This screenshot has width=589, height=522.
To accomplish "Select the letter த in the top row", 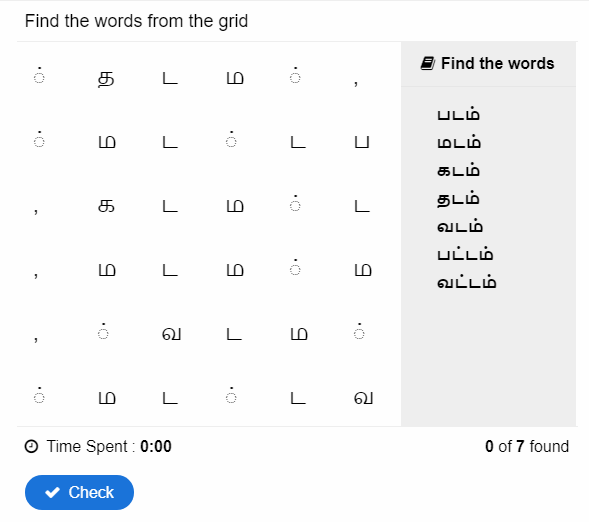I will (x=106, y=78).
